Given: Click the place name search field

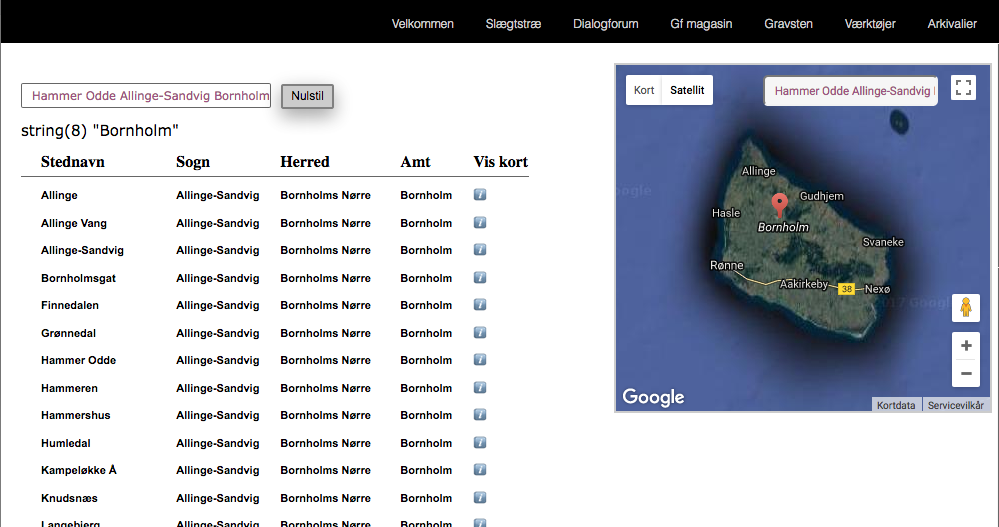Looking at the screenshot, I should pyautogui.click(x=146, y=96).
